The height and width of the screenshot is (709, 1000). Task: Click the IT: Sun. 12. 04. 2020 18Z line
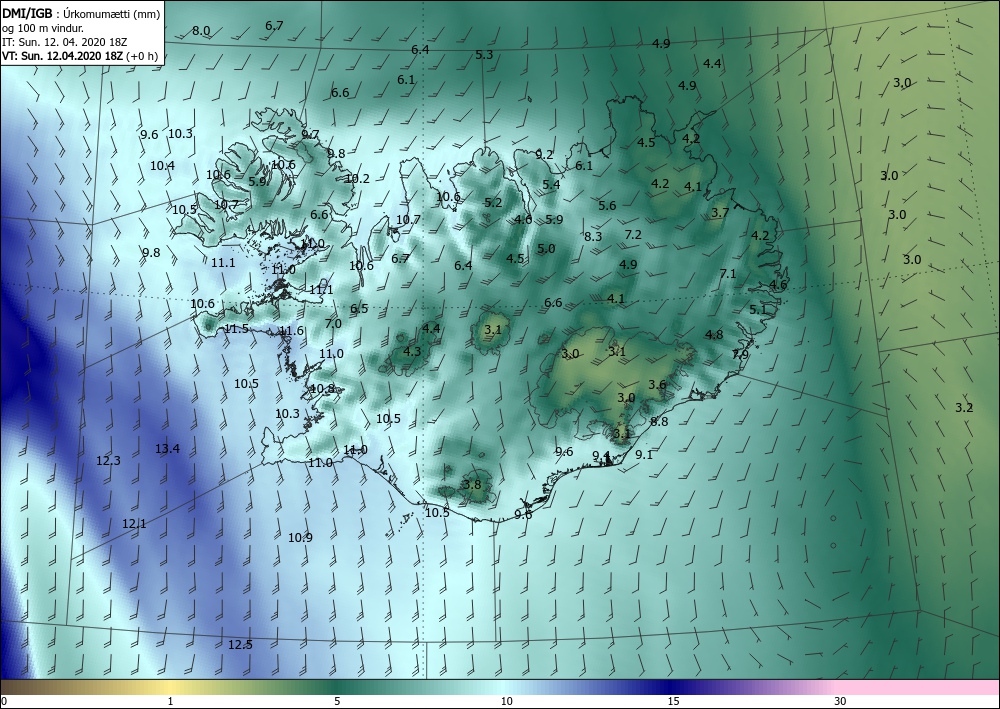coord(65,41)
